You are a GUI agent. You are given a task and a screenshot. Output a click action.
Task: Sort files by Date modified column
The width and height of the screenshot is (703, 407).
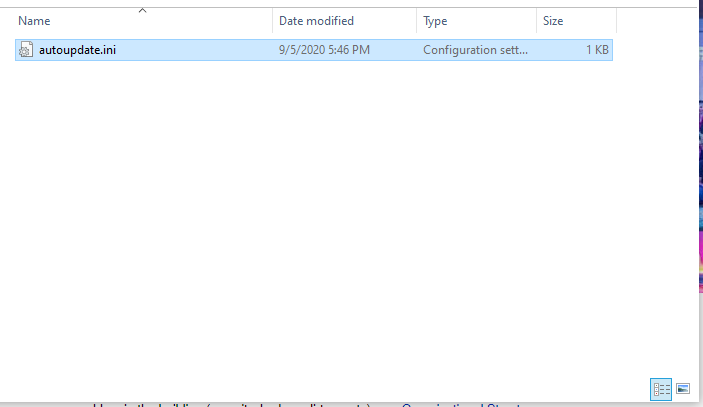pyautogui.click(x=316, y=21)
